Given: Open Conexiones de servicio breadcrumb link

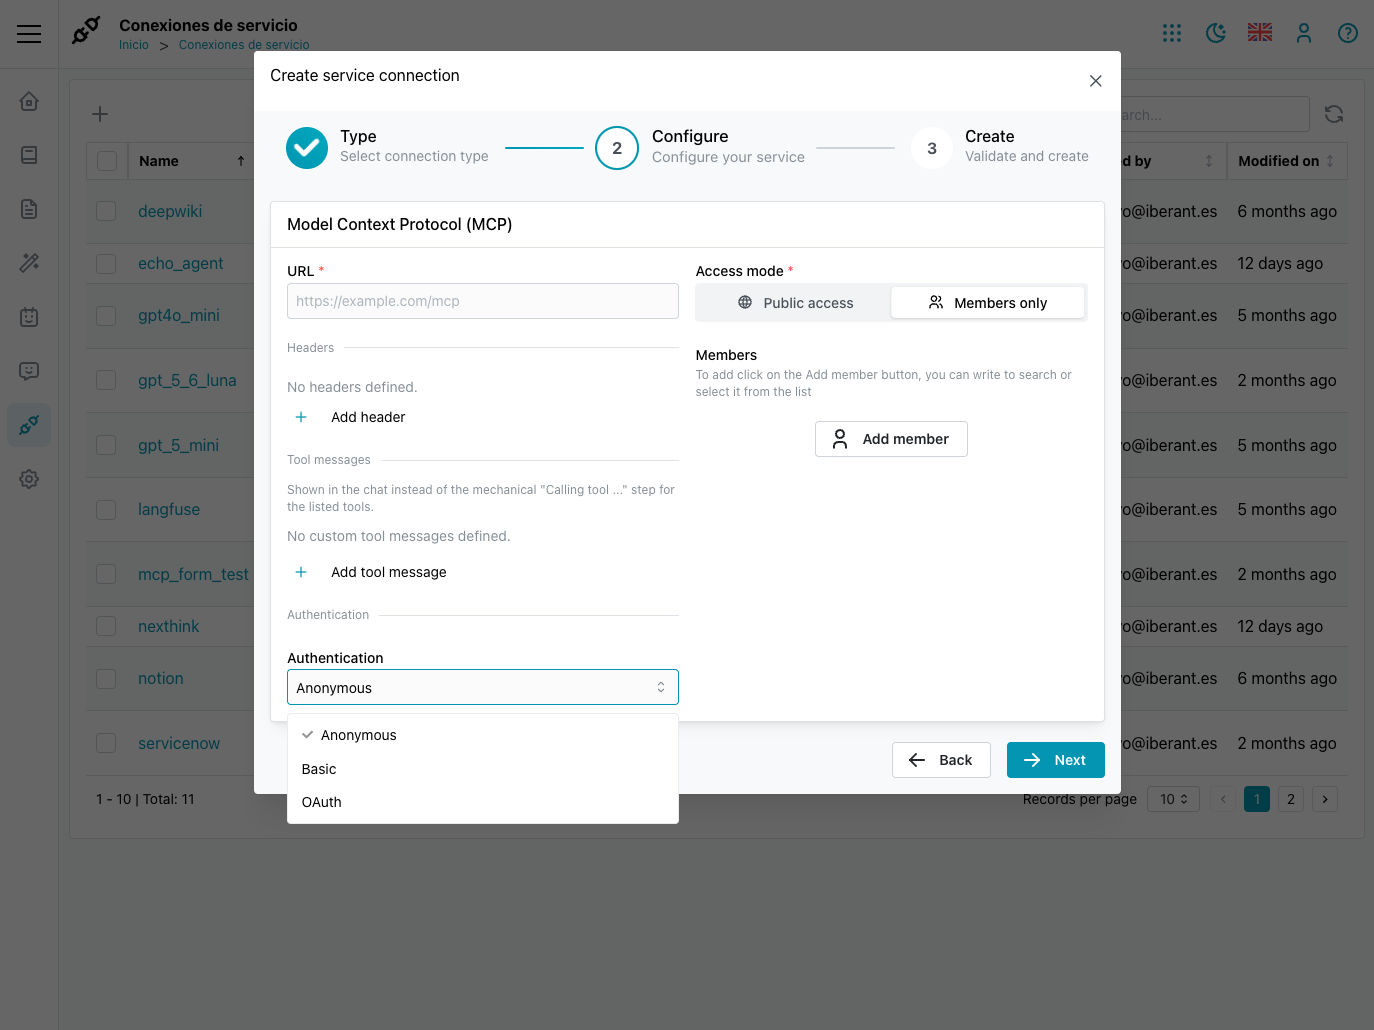Looking at the screenshot, I should point(244,45).
